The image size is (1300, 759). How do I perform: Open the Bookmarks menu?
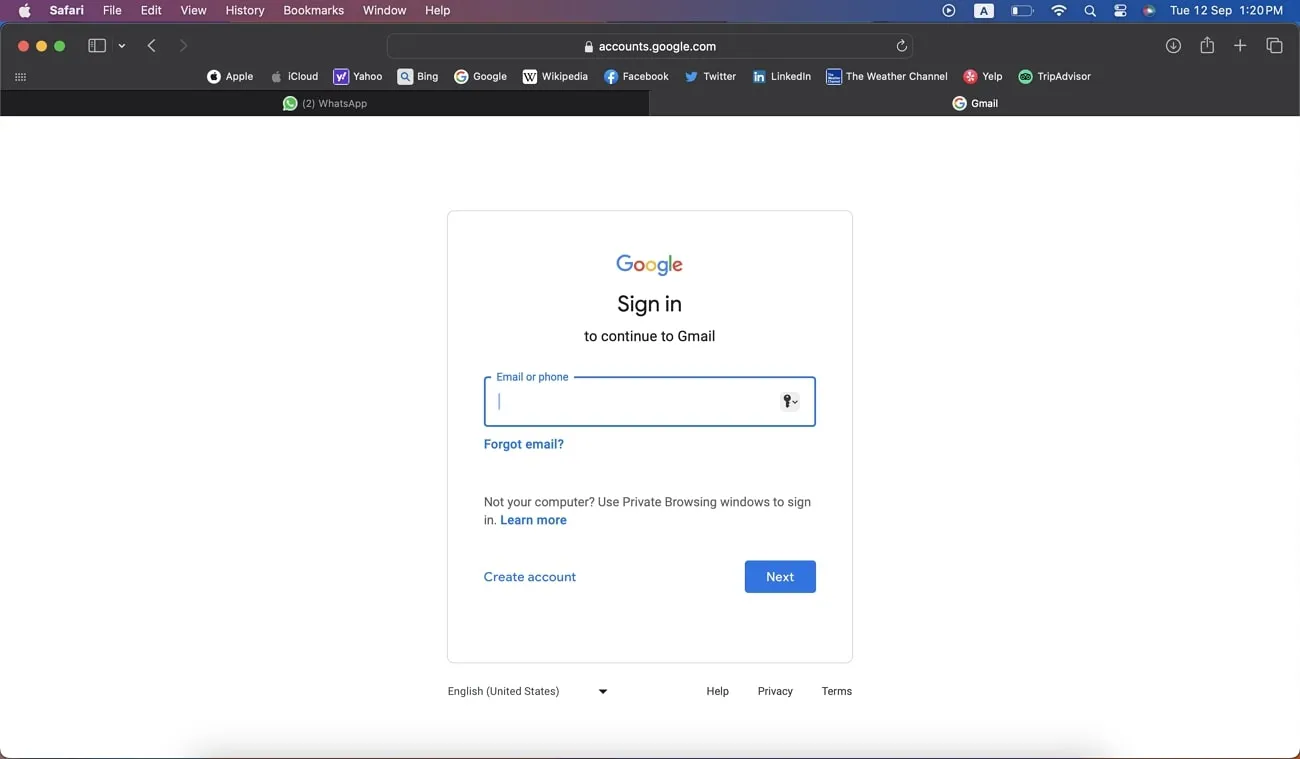(313, 10)
